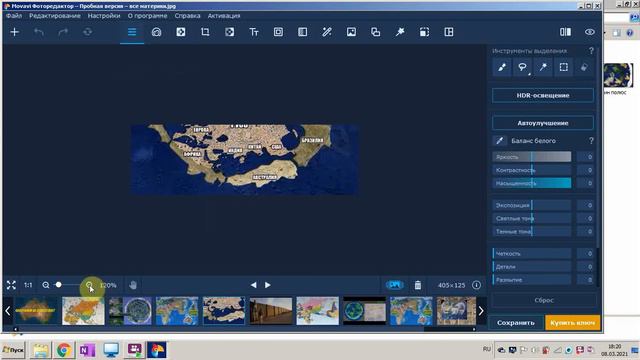Open the resize tool in the toolbar
This screenshot has width=640, height=360.
pyautogui.click(x=424, y=32)
